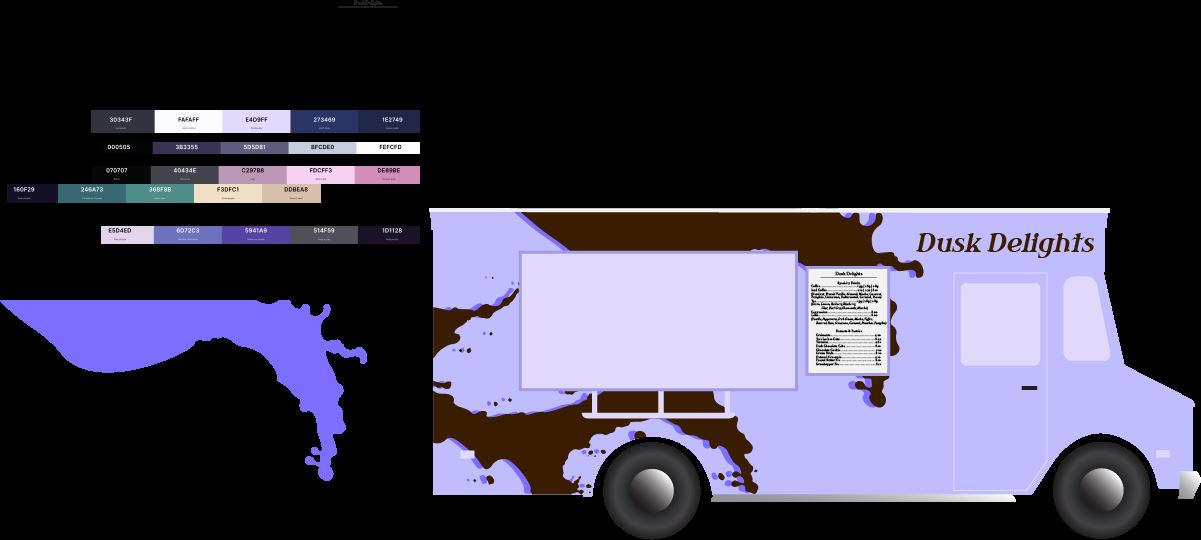Select the large serving window panel

[657, 320]
